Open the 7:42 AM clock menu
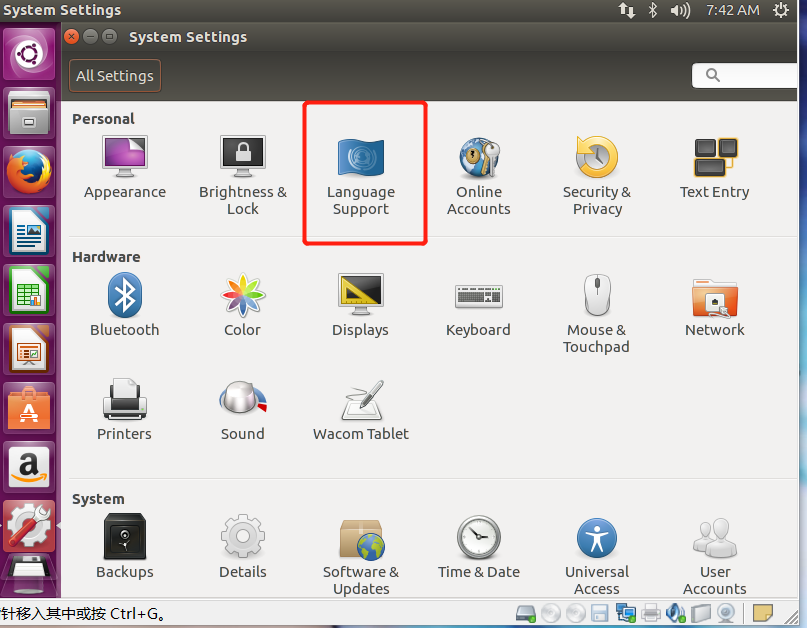The width and height of the screenshot is (807, 628). [732, 10]
